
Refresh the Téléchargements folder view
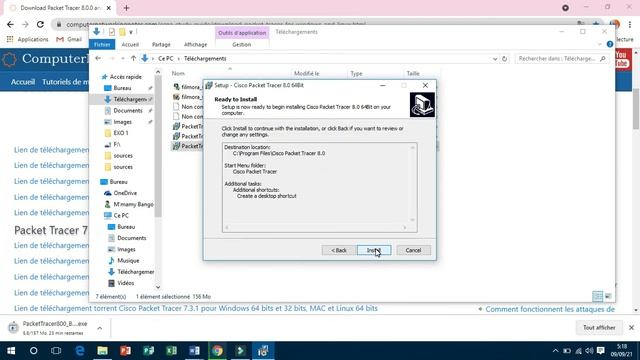coord(504,59)
